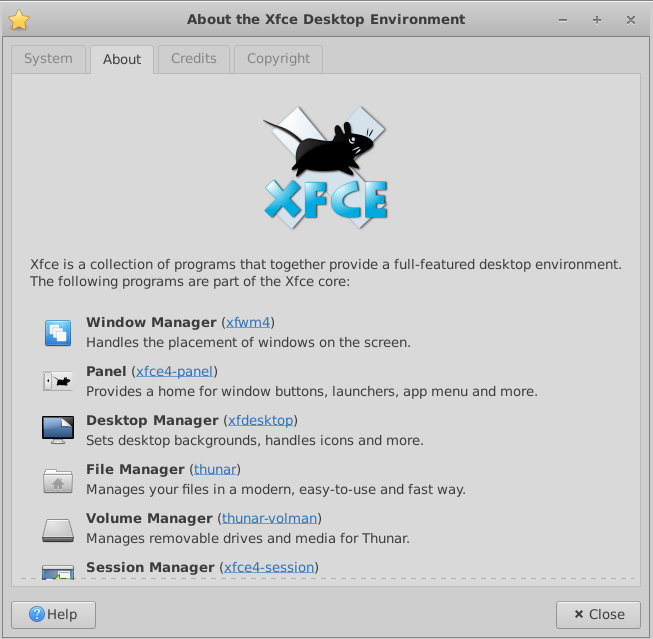This screenshot has width=653, height=639.
Task: Click the 'Desktop Manager' heading text
Action: pos(152,420)
